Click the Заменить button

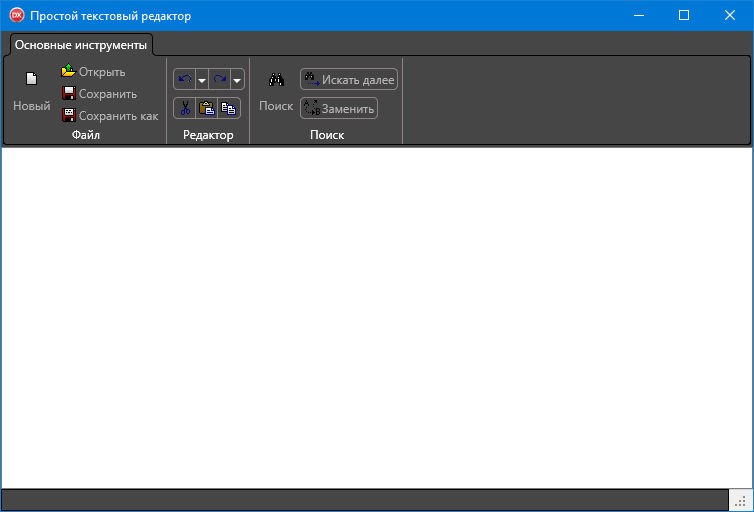339,108
